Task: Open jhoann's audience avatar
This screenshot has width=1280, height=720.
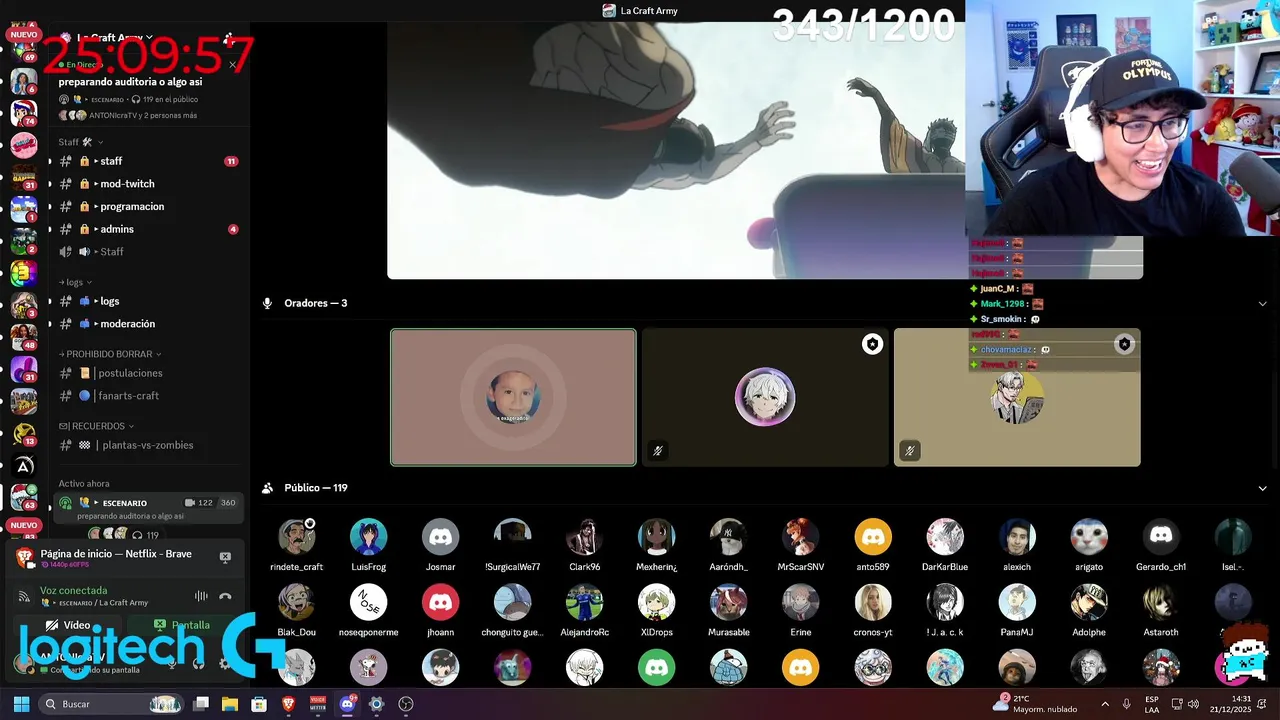Action: click(x=441, y=603)
